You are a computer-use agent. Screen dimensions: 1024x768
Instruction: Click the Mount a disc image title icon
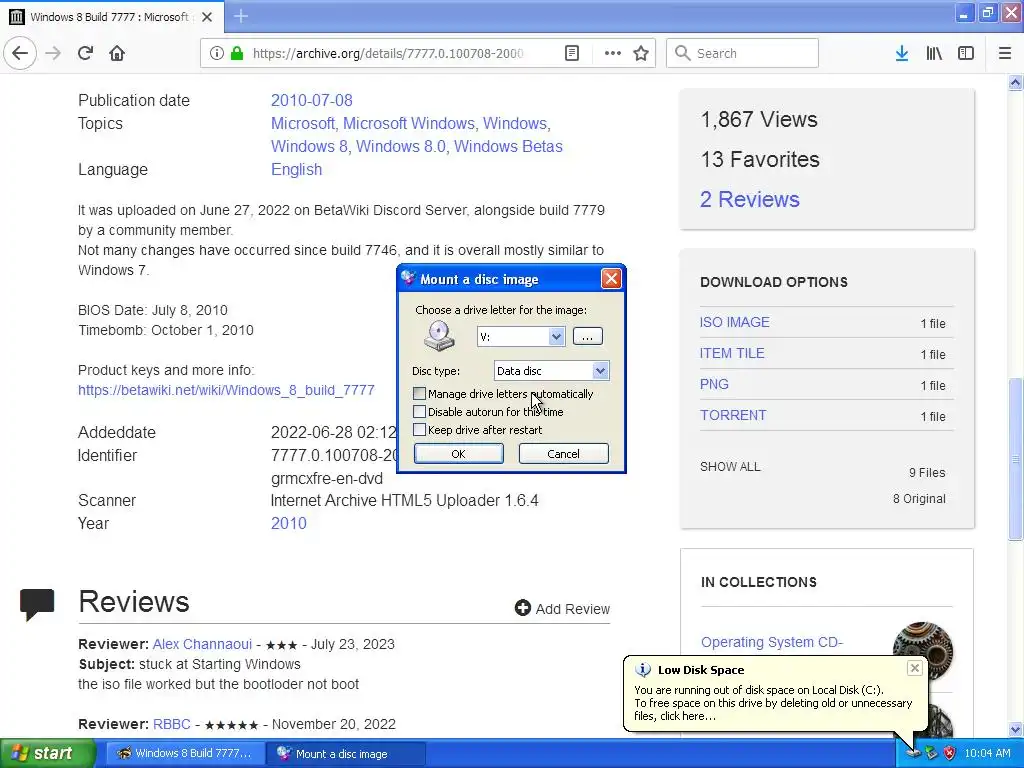click(x=409, y=278)
